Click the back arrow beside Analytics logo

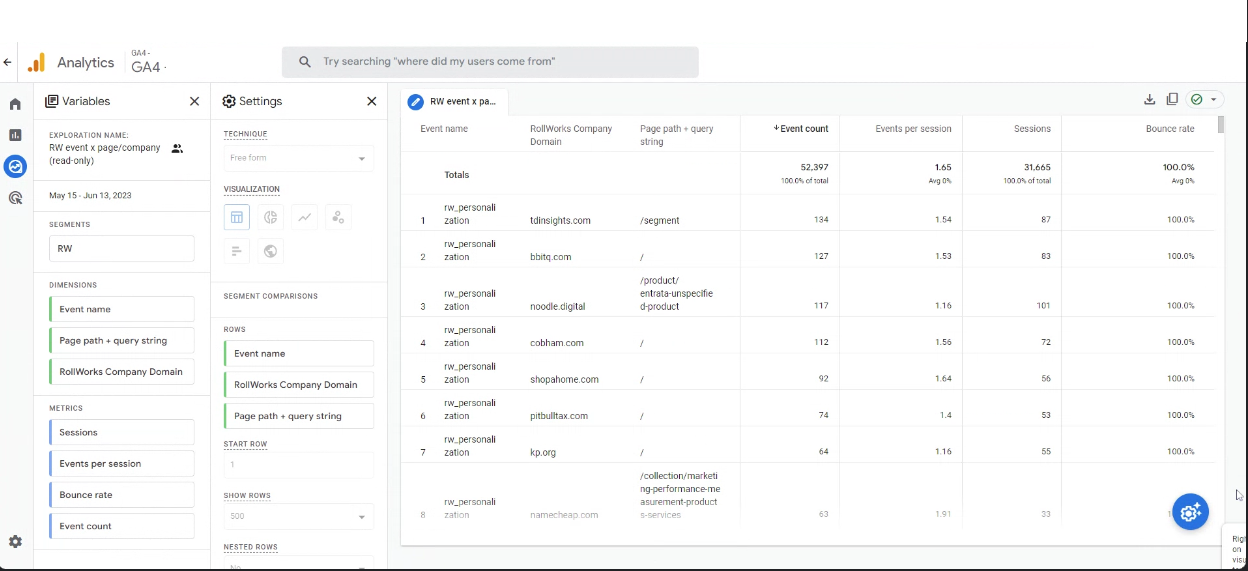pyautogui.click(x=8, y=62)
